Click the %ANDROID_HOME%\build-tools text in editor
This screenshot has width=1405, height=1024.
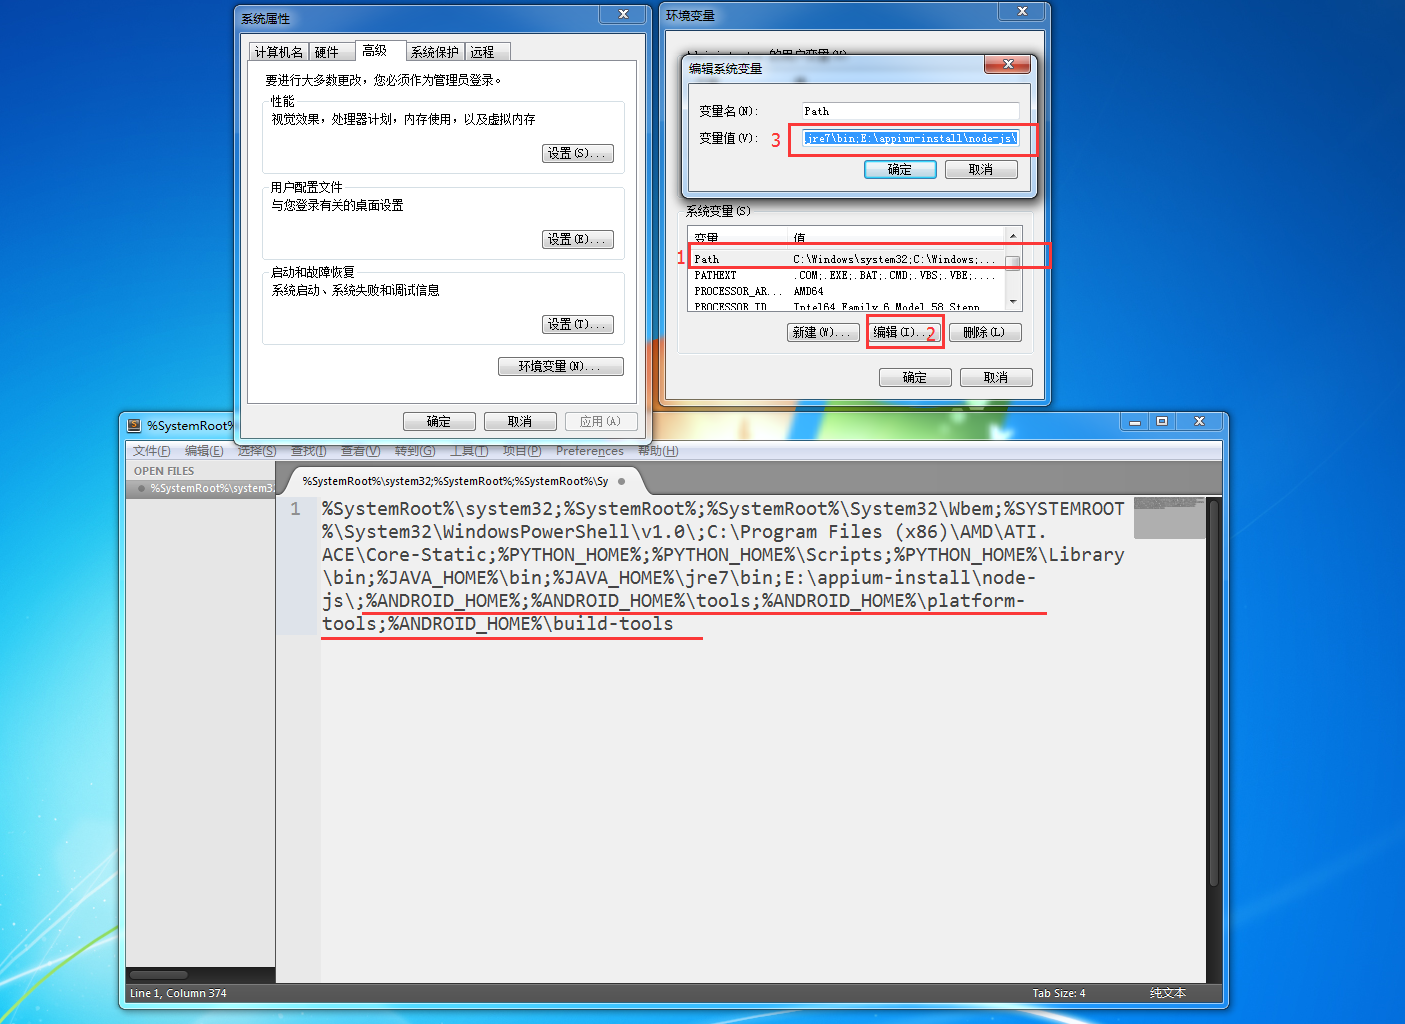point(531,624)
